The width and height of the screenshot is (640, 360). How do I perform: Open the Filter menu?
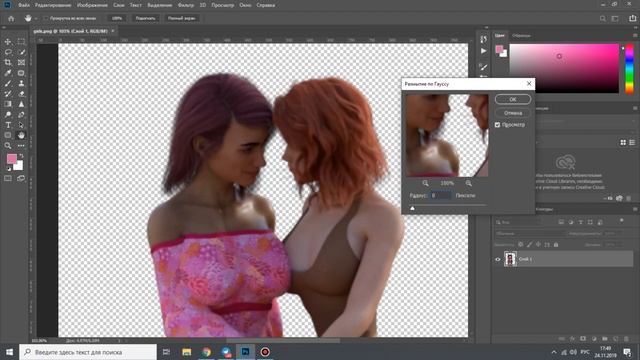tap(186, 5)
